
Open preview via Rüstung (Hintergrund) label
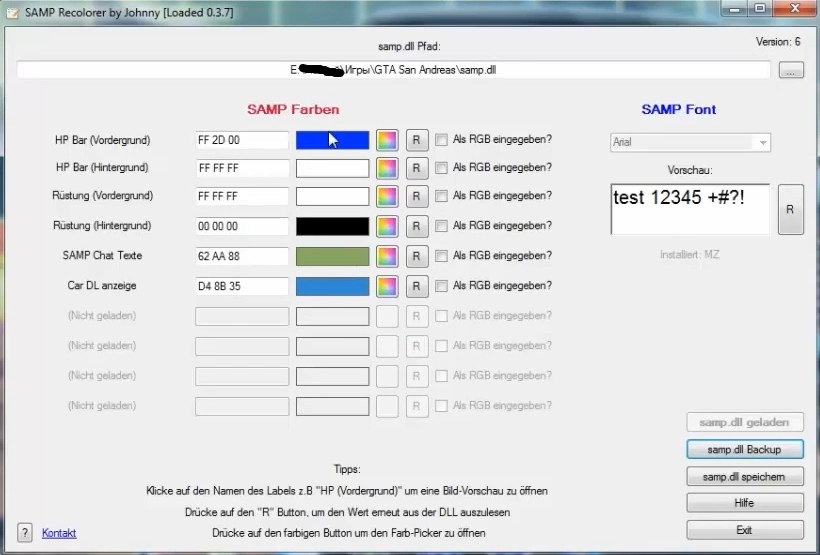click(102, 225)
